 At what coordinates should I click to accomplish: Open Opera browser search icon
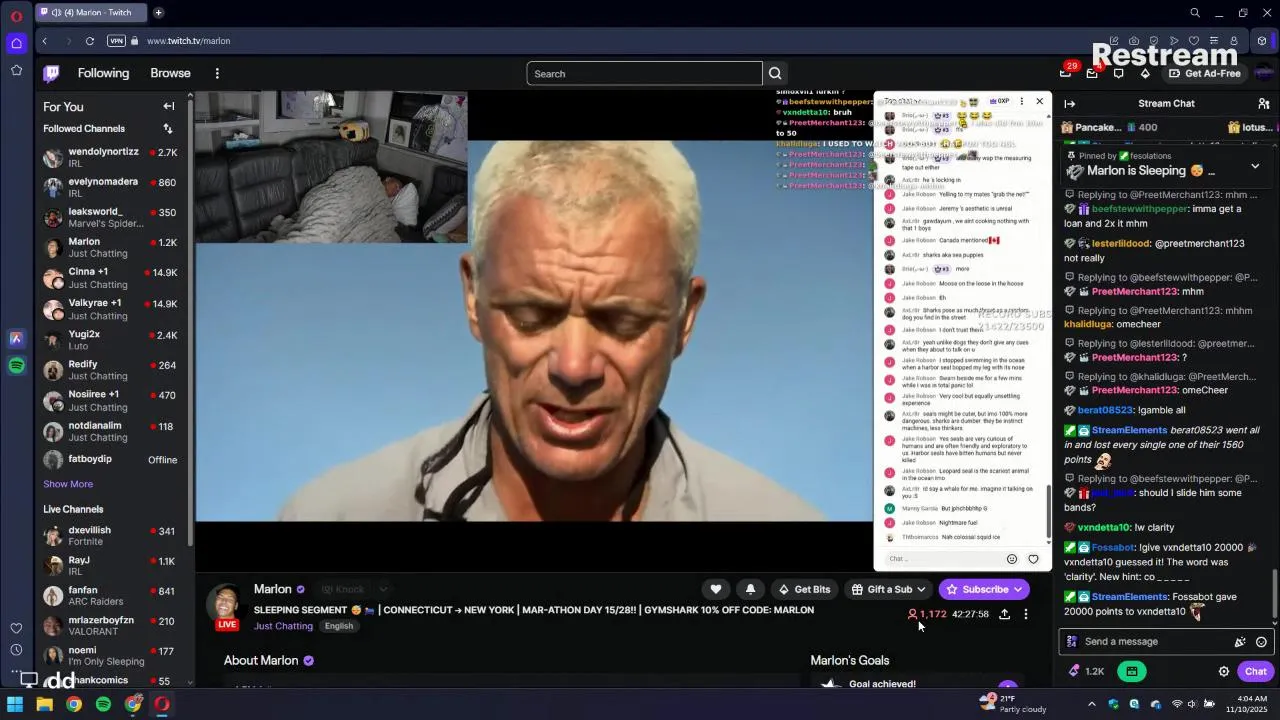[1195, 12]
